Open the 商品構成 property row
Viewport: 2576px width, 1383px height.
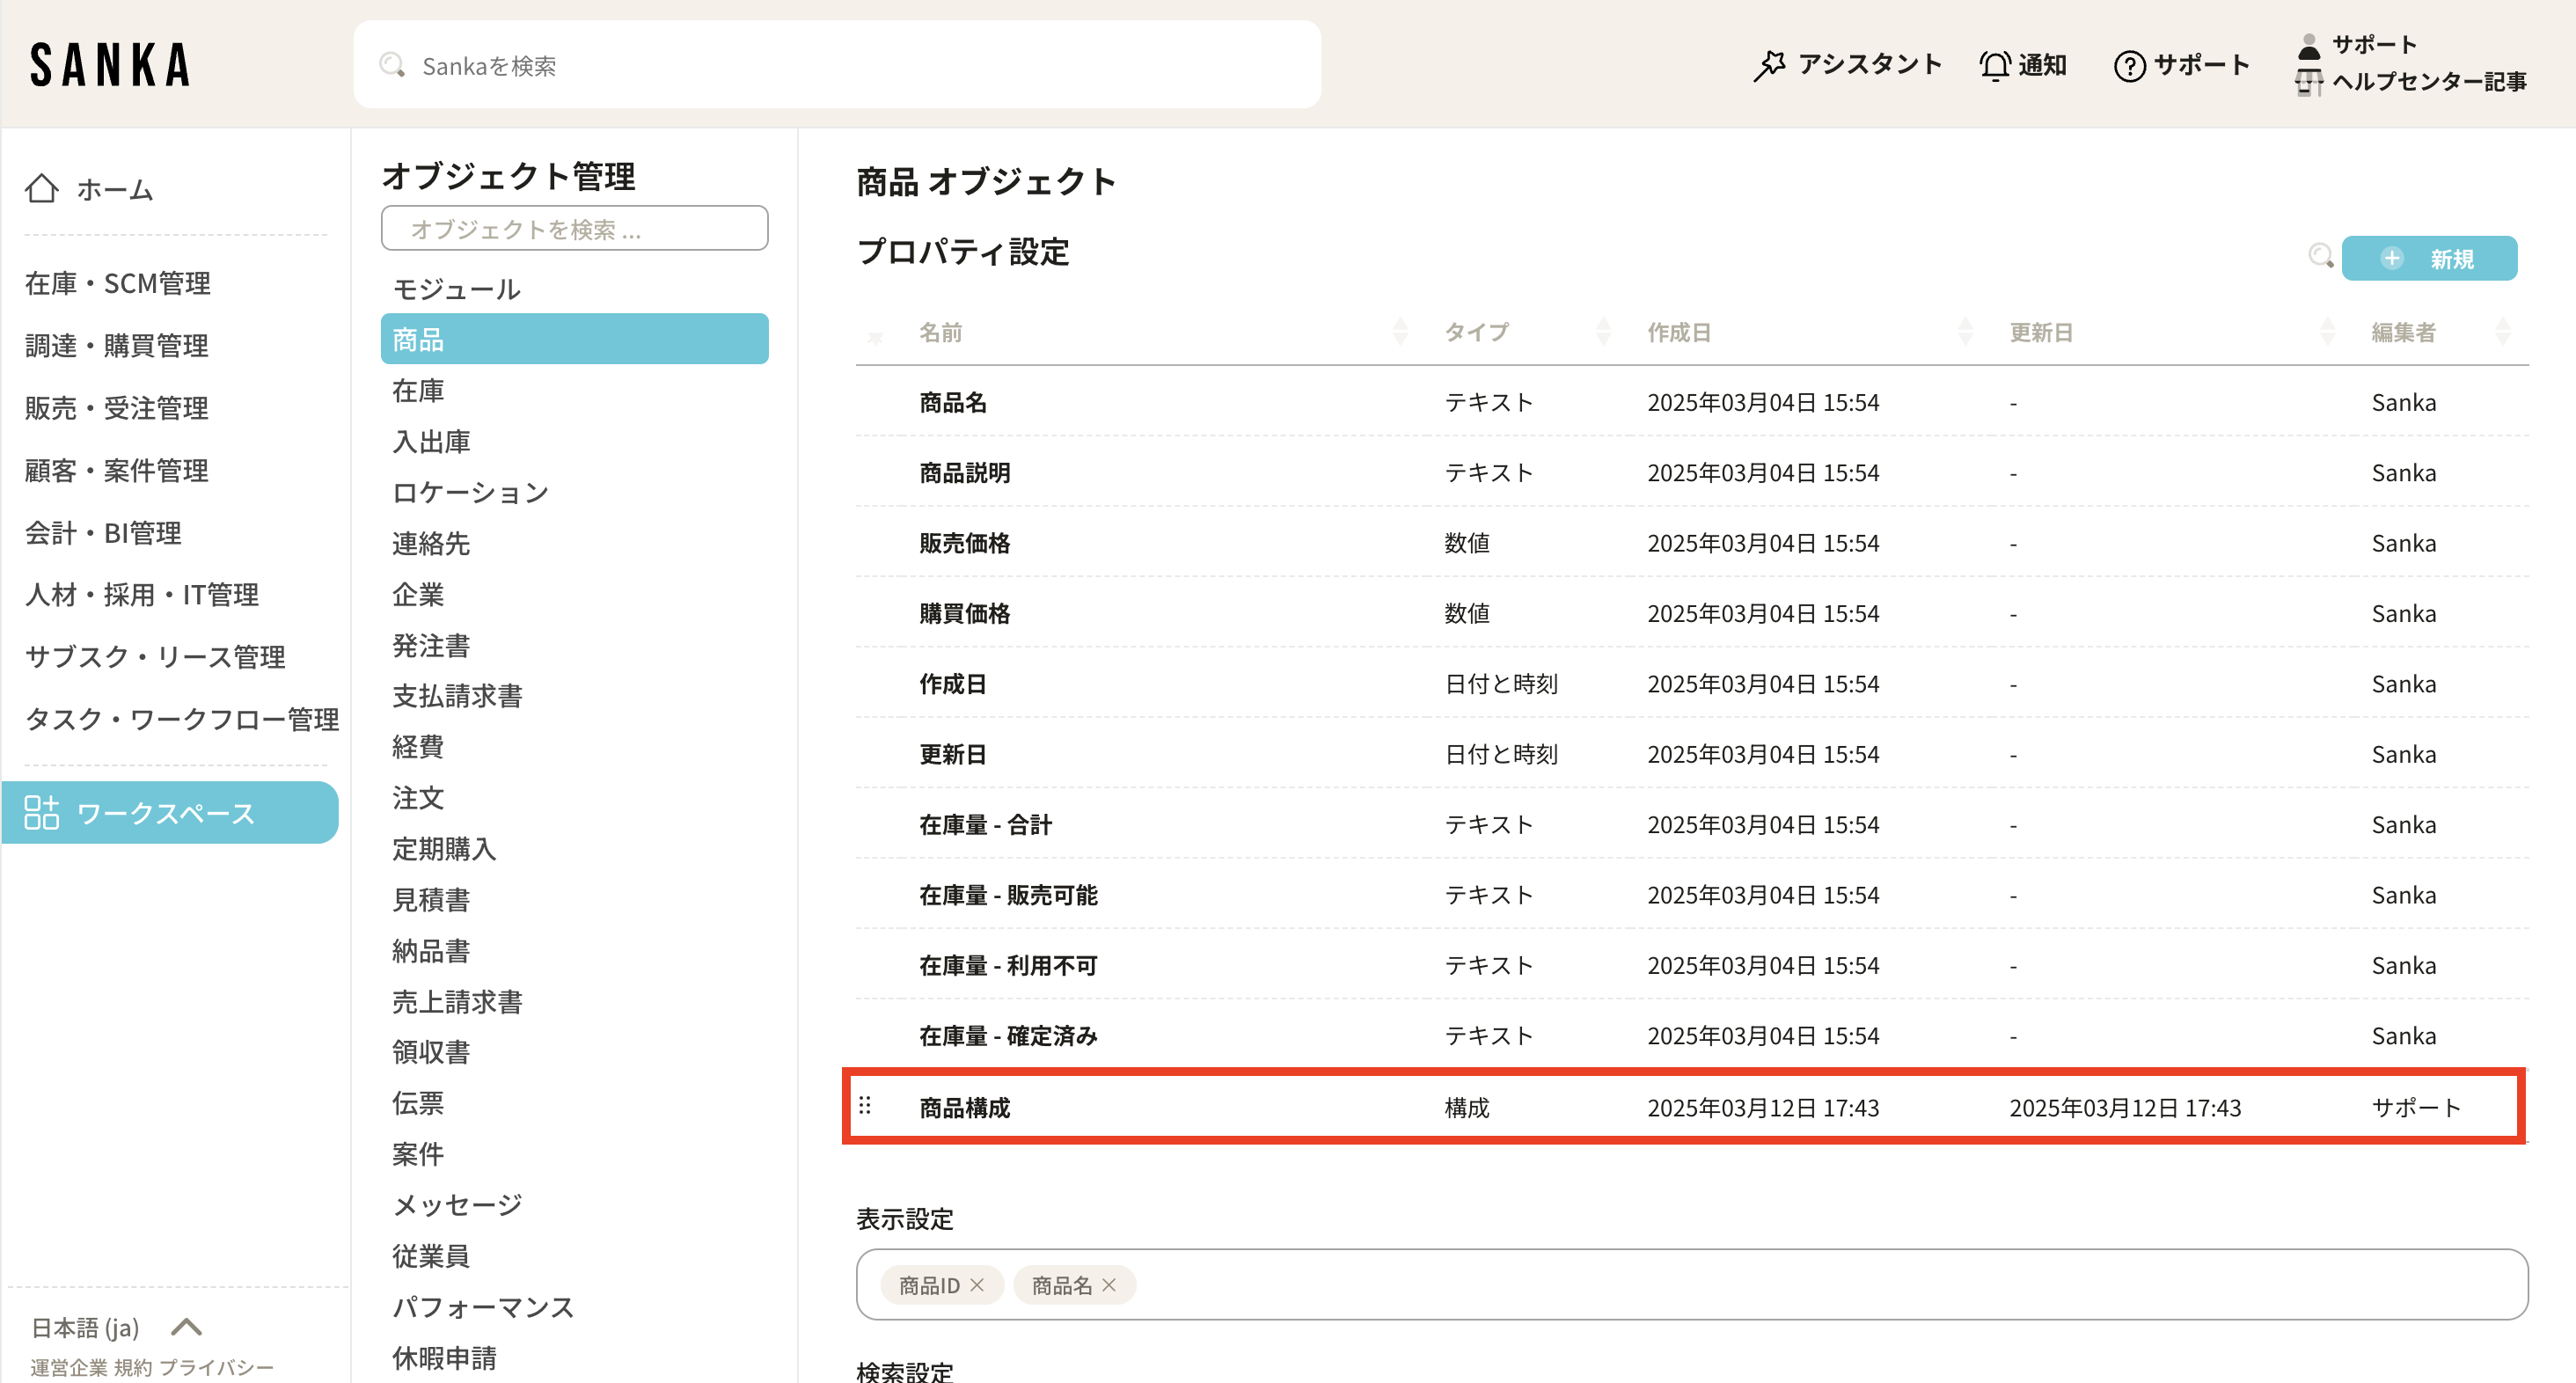click(x=964, y=1107)
